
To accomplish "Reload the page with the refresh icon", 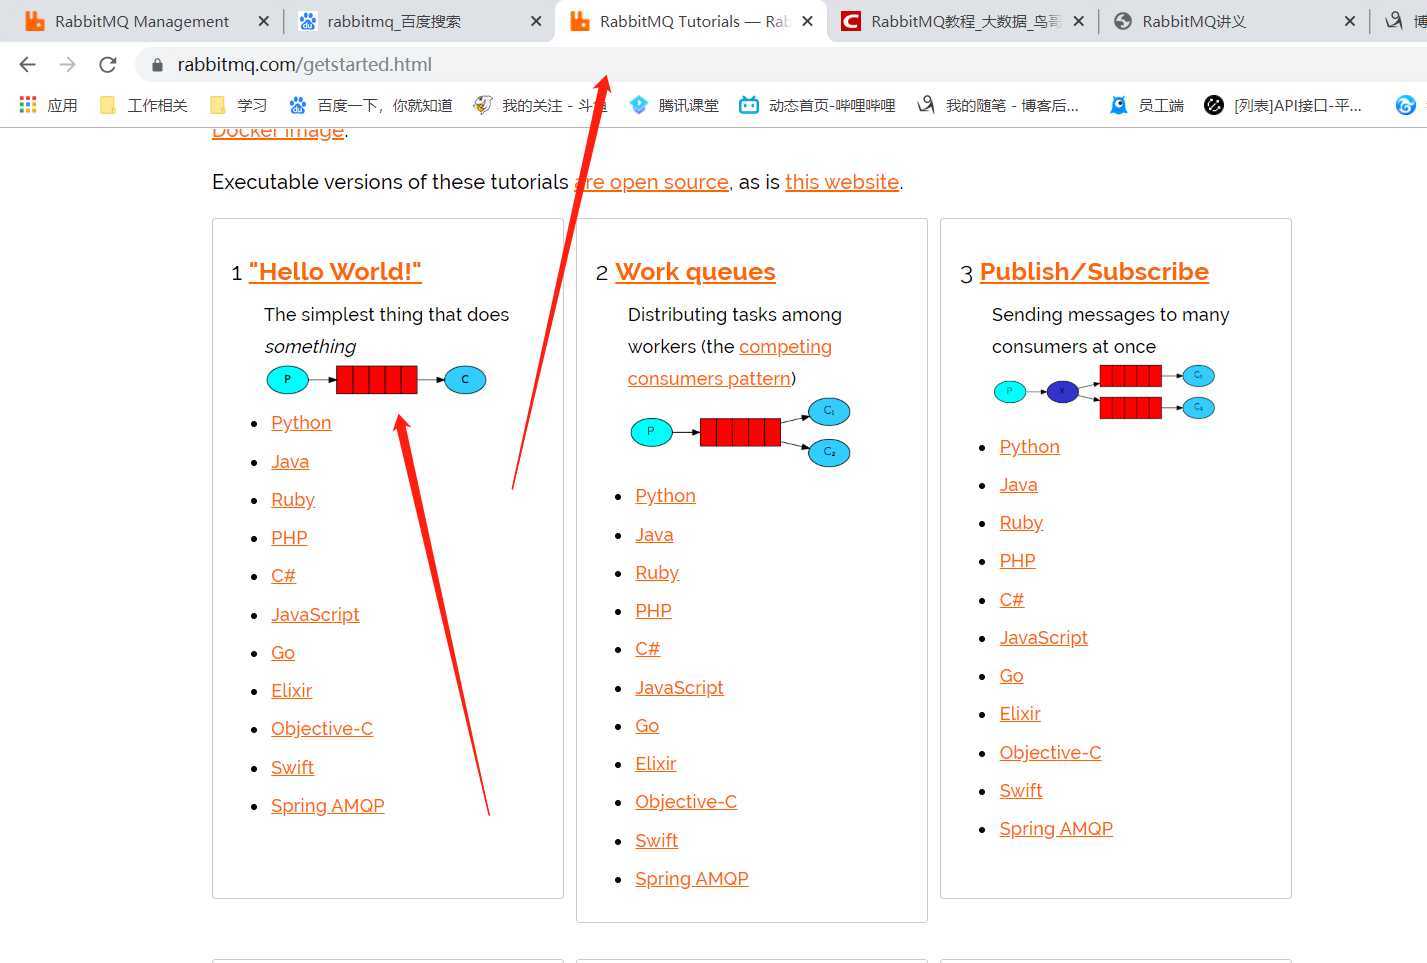I will [x=108, y=65].
